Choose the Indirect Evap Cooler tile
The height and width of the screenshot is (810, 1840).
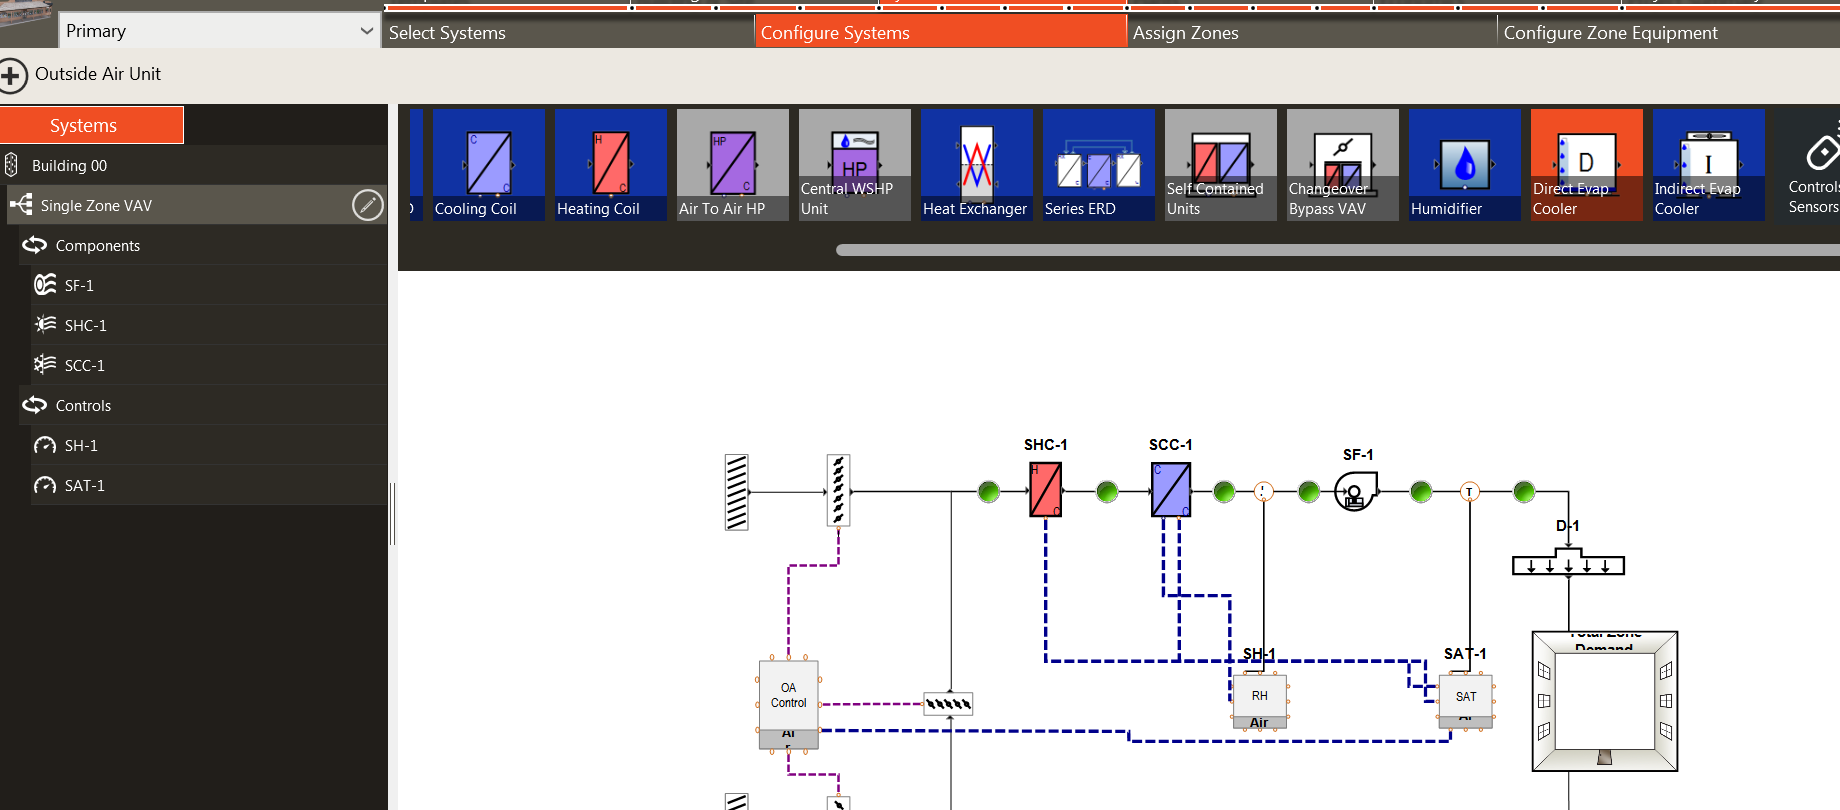[1709, 165]
